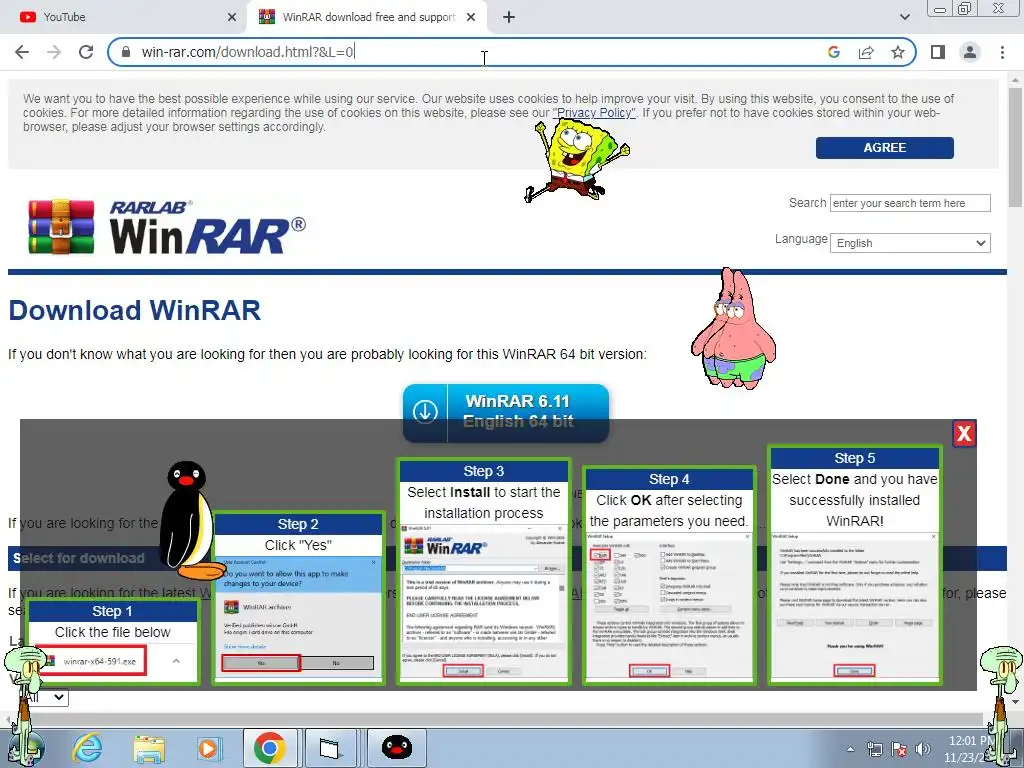Close the YouTube tab
Screen dimensions: 1024x768
[x=232, y=17]
